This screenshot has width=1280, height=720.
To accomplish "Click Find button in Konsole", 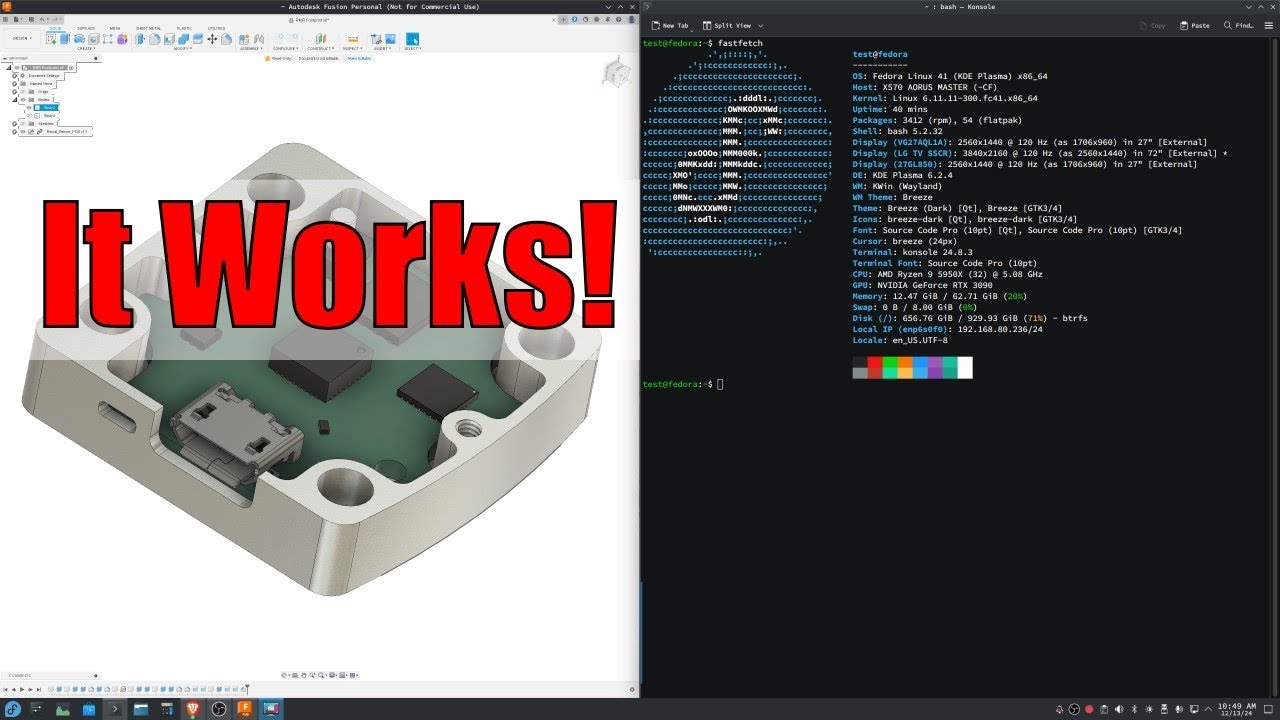I will [1239, 25].
